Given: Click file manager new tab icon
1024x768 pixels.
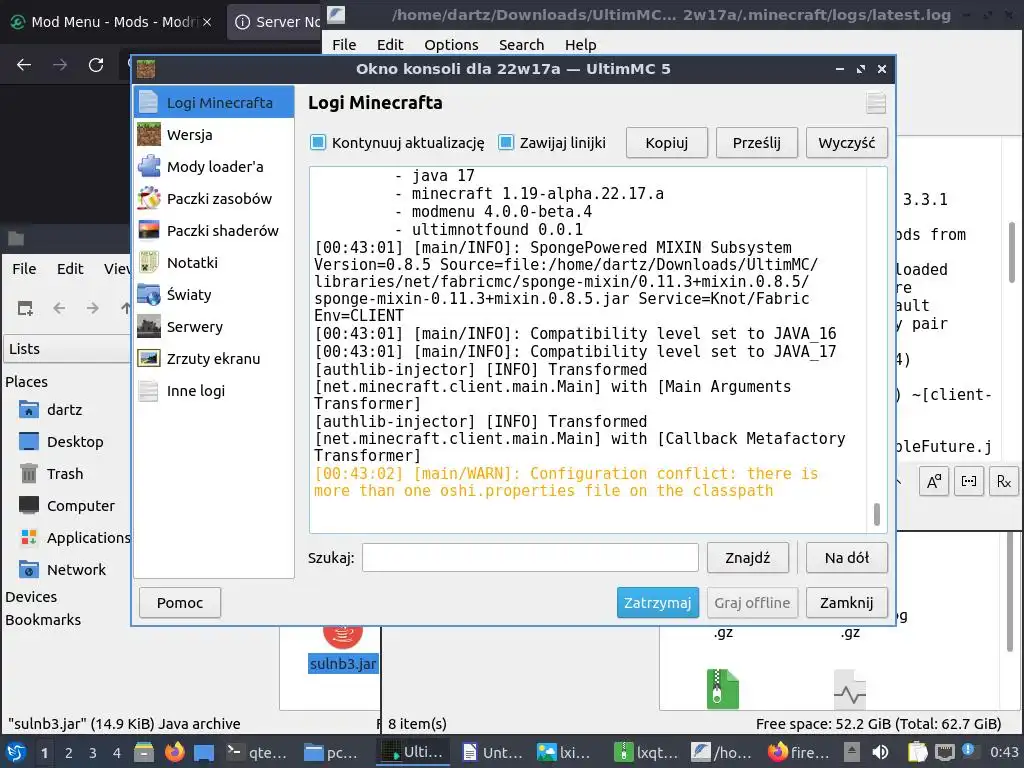Looking at the screenshot, I should click(x=25, y=308).
